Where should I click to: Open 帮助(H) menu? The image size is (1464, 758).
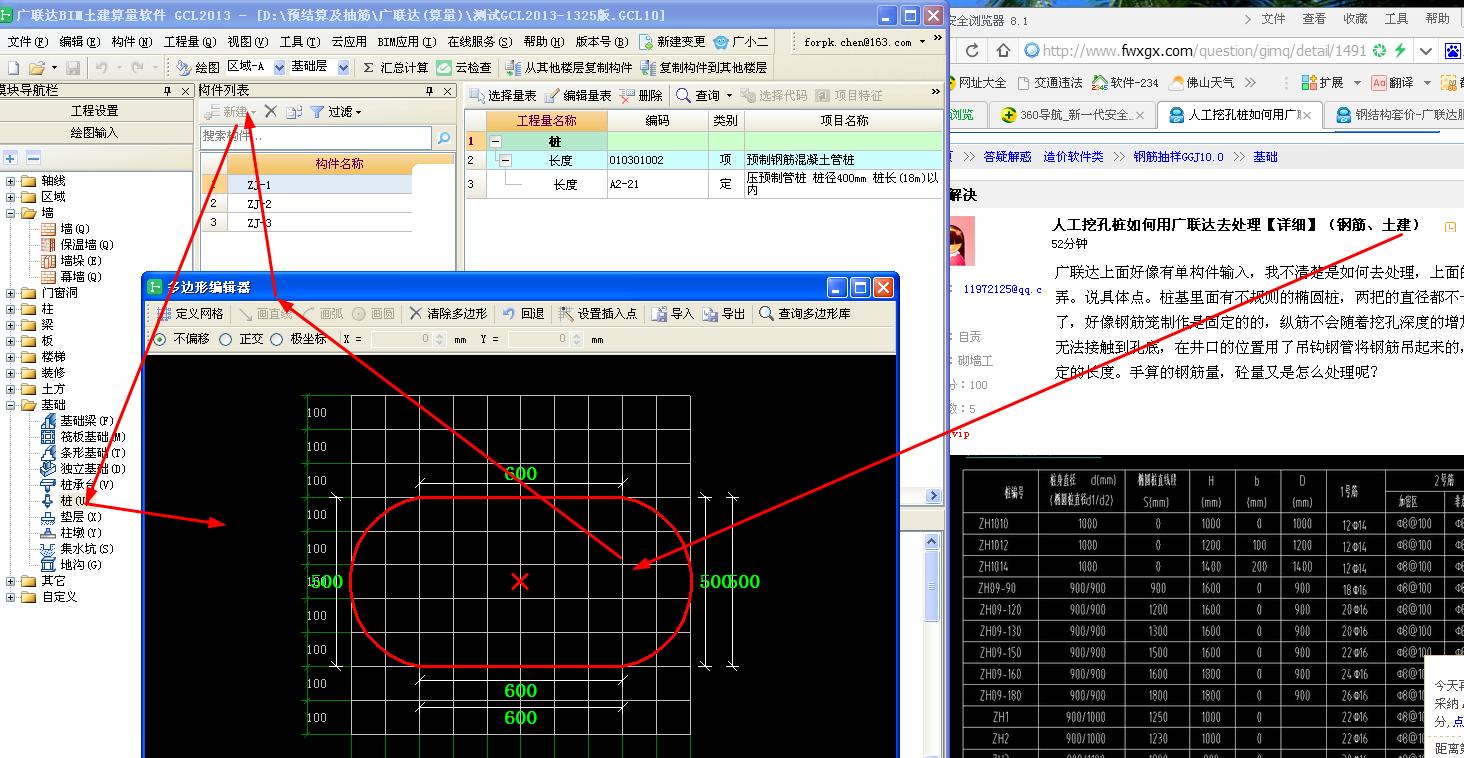click(543, 42)
